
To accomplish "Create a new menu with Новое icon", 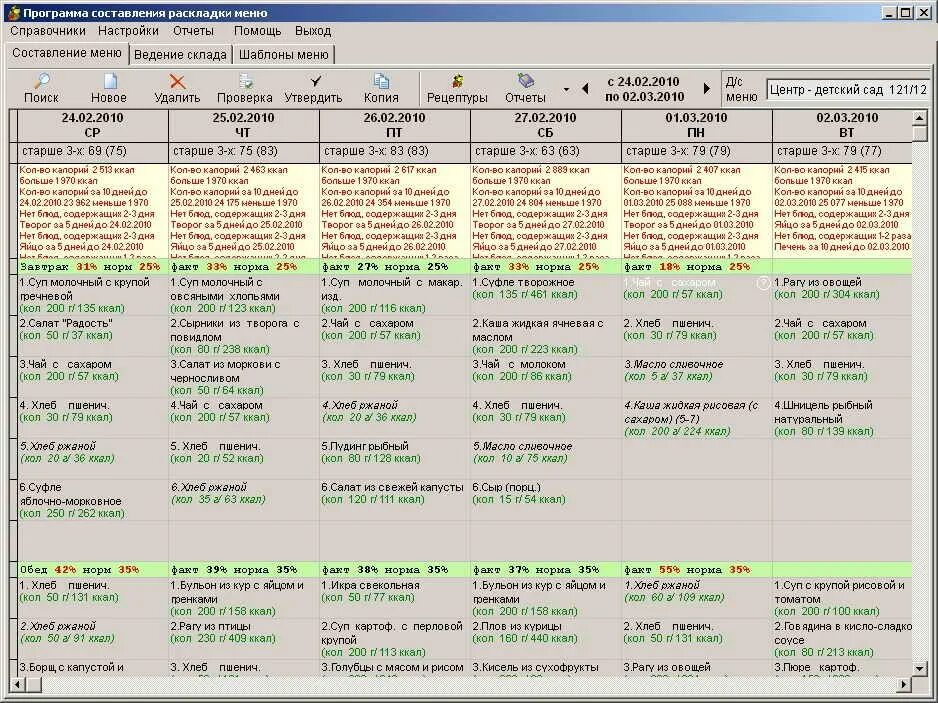I will click(x=109, y=81).
